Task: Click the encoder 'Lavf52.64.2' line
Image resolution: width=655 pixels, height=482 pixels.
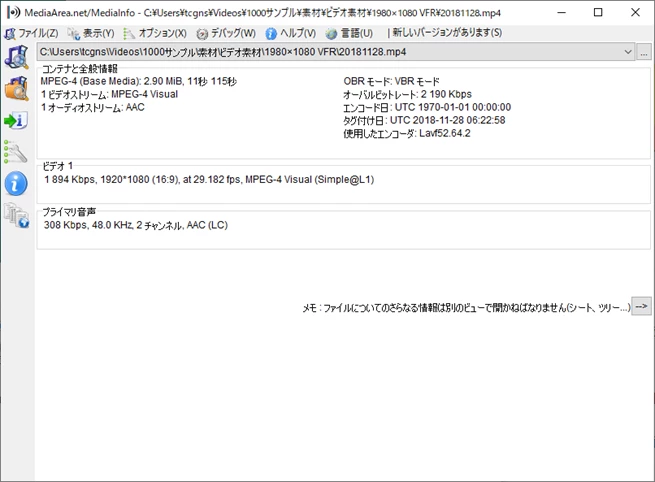Action: pyautogui.click(x=407, y=133)
